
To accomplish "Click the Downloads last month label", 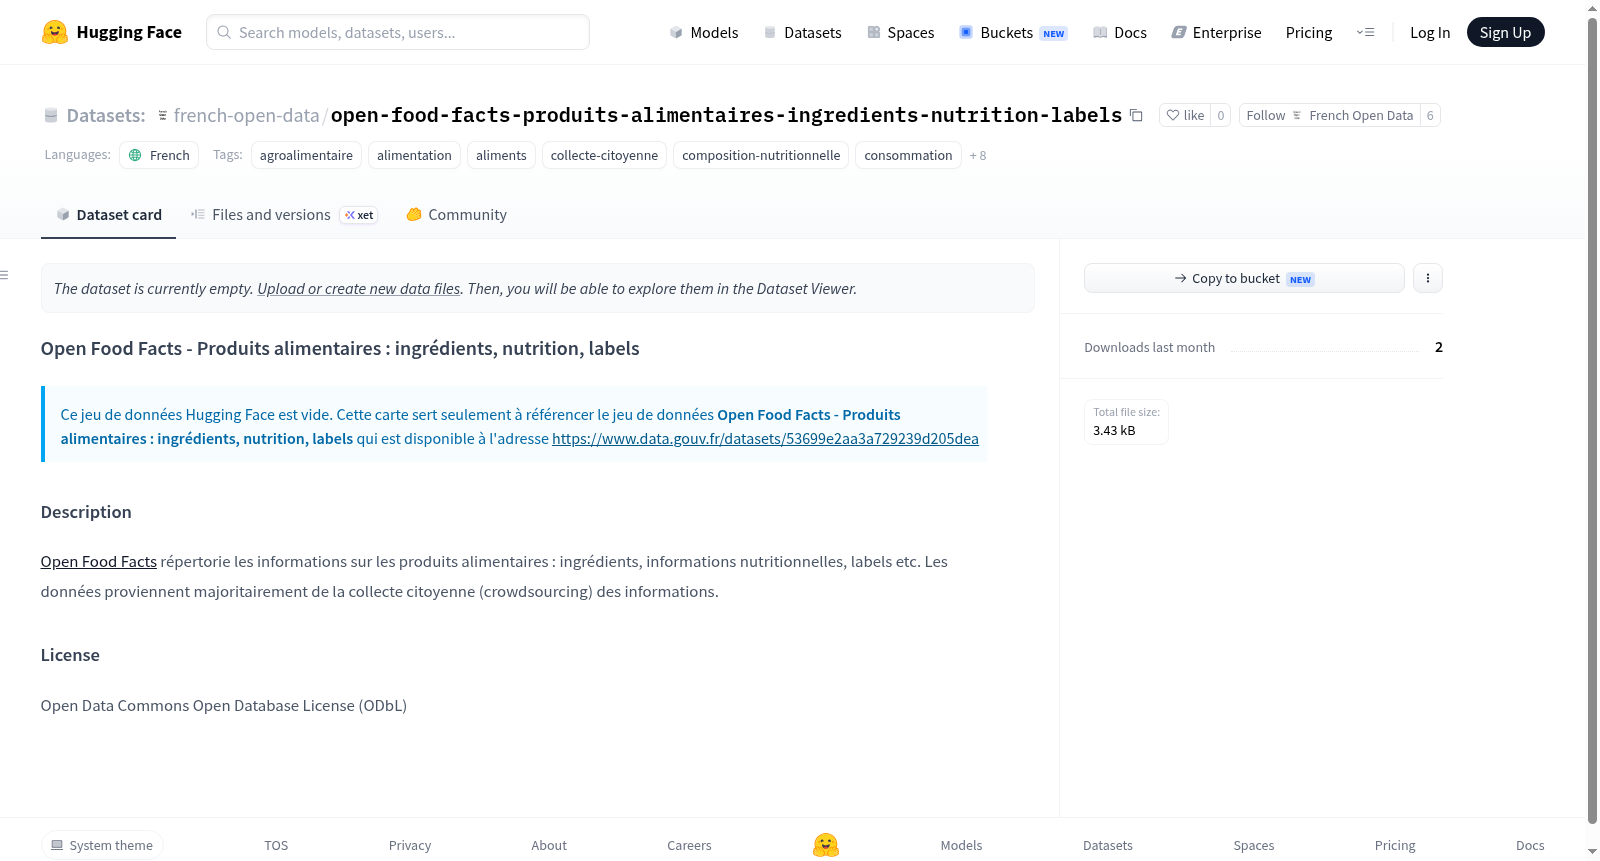I will click(1149, 347).
